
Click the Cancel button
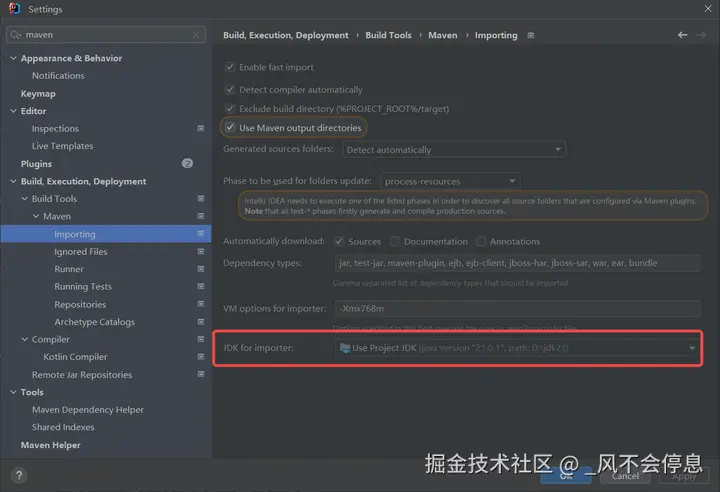[625, 476]
